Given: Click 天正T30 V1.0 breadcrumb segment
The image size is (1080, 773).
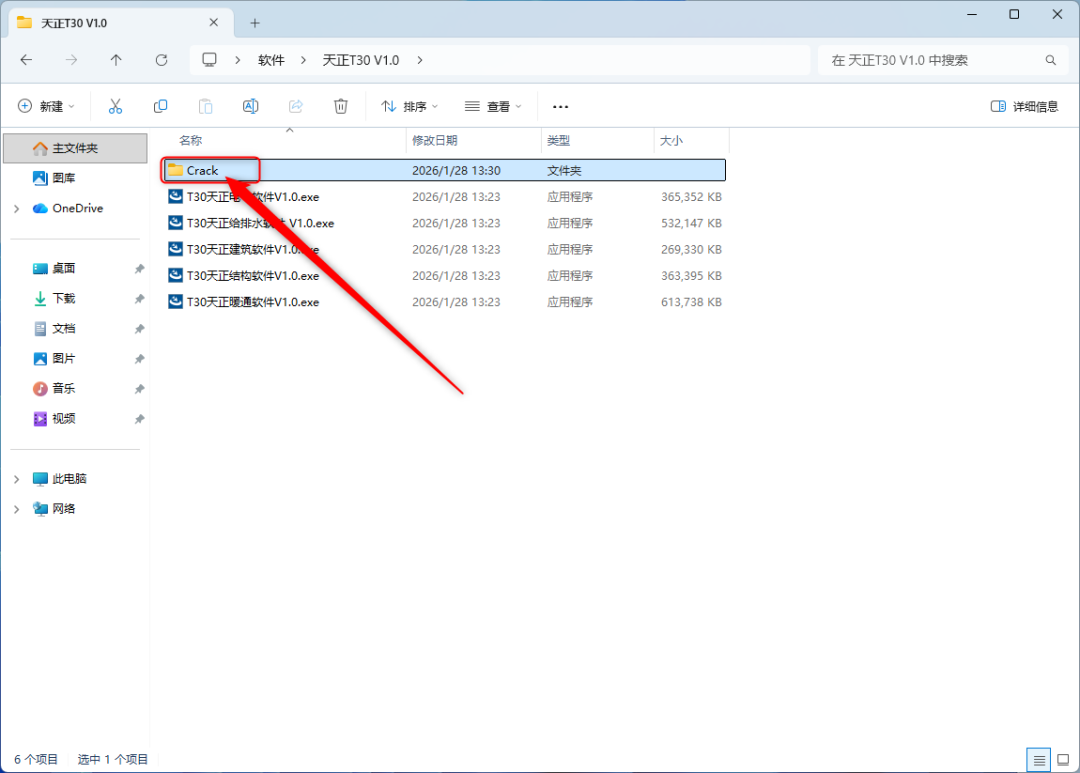Looking at the screenshot, I should coord(361,60).
